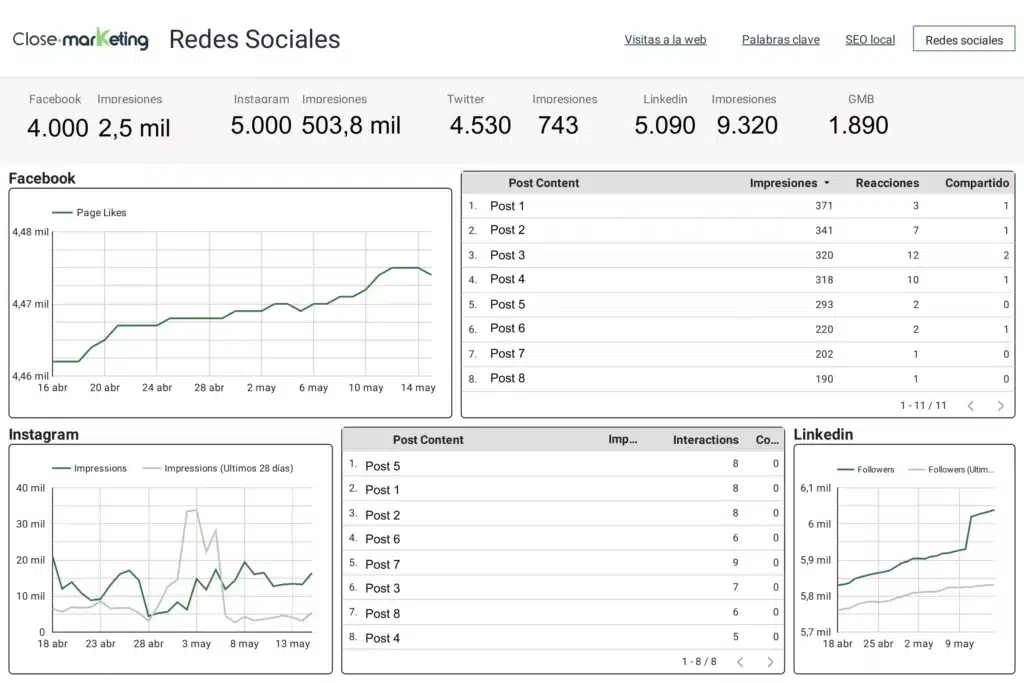Toggle Impressions (Ultimos 28 dias) legend series
The image size is (1024, 683).
[x=218, y=468]
